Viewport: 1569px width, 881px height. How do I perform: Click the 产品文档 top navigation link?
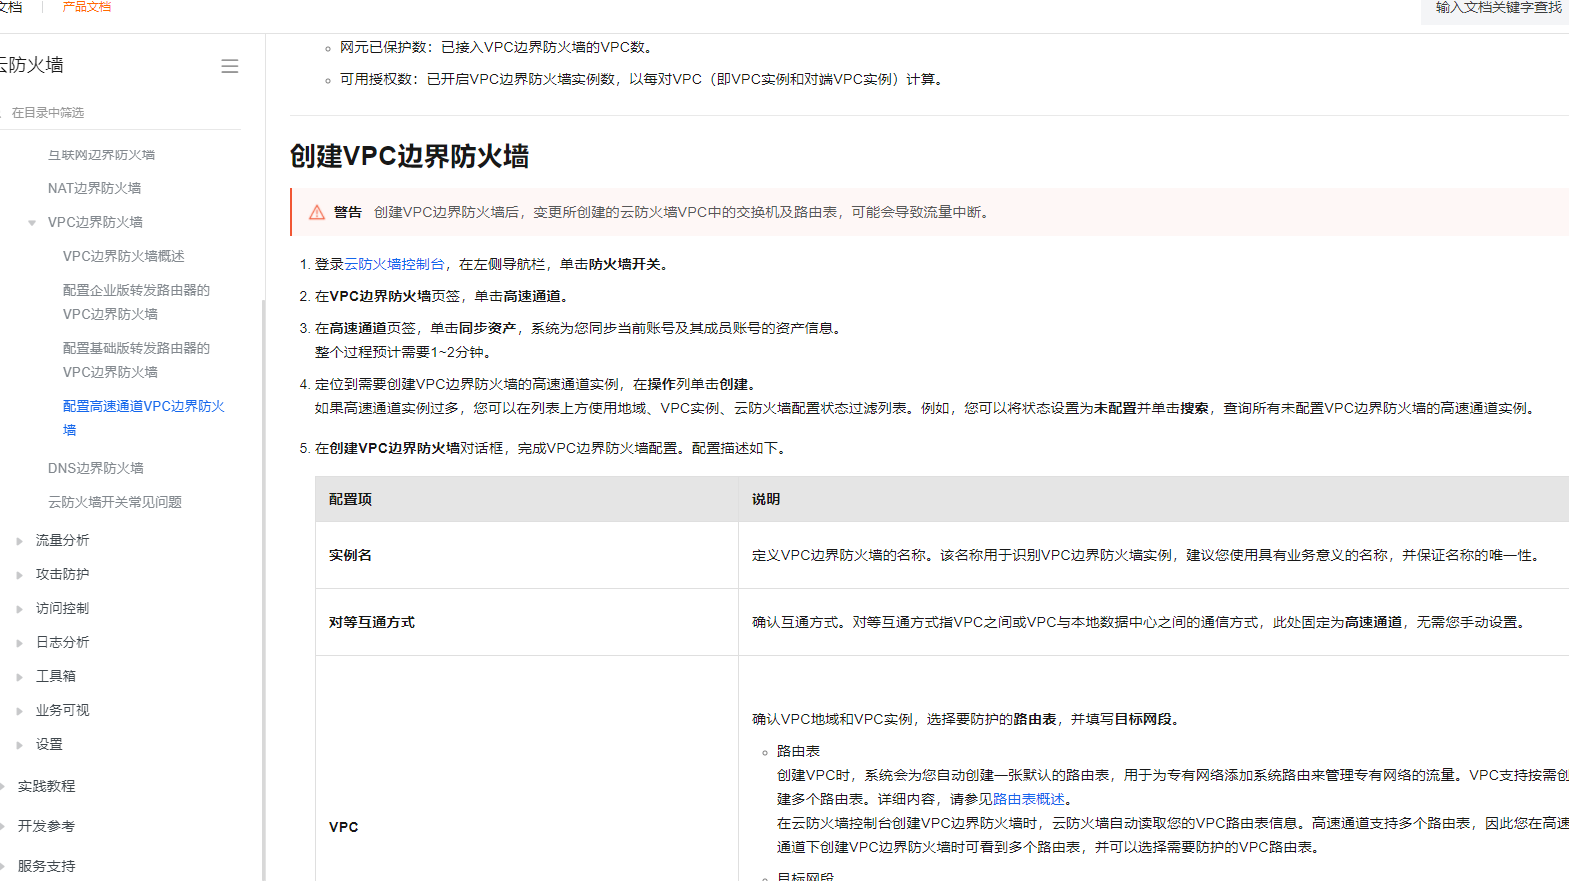pos(87,7)
